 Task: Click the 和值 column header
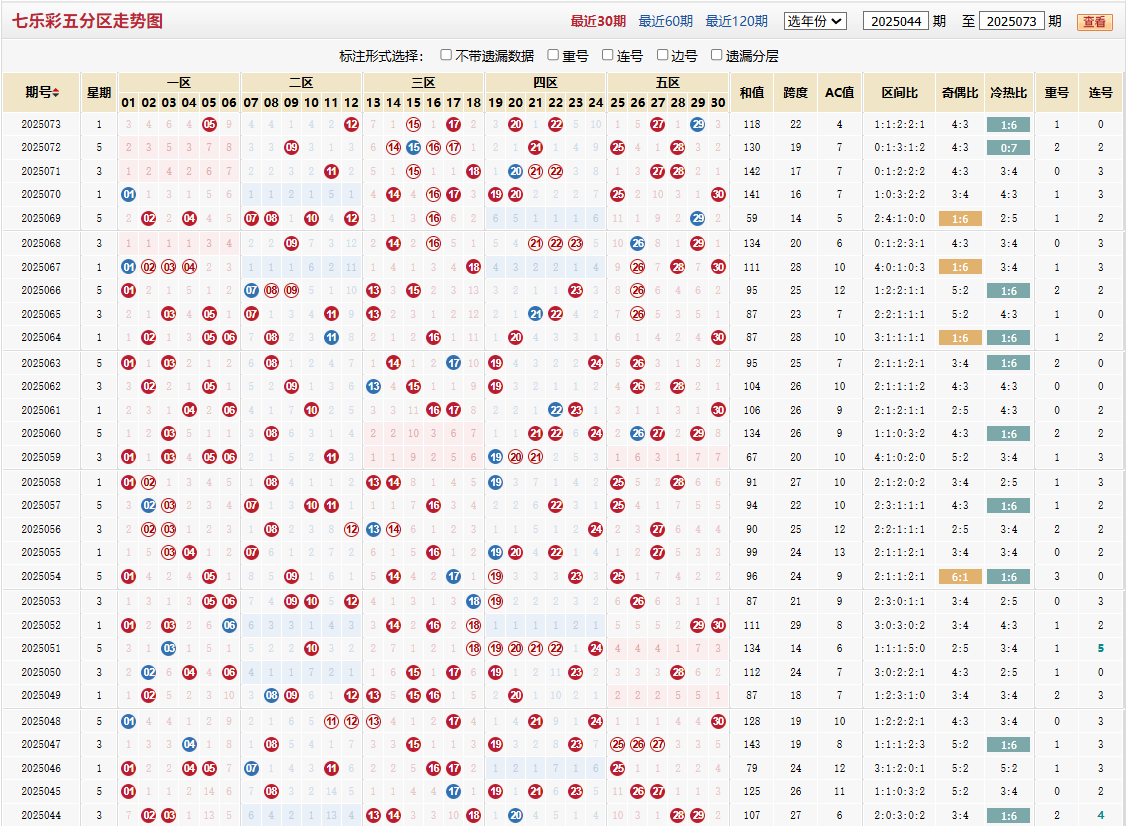(752, 93)
